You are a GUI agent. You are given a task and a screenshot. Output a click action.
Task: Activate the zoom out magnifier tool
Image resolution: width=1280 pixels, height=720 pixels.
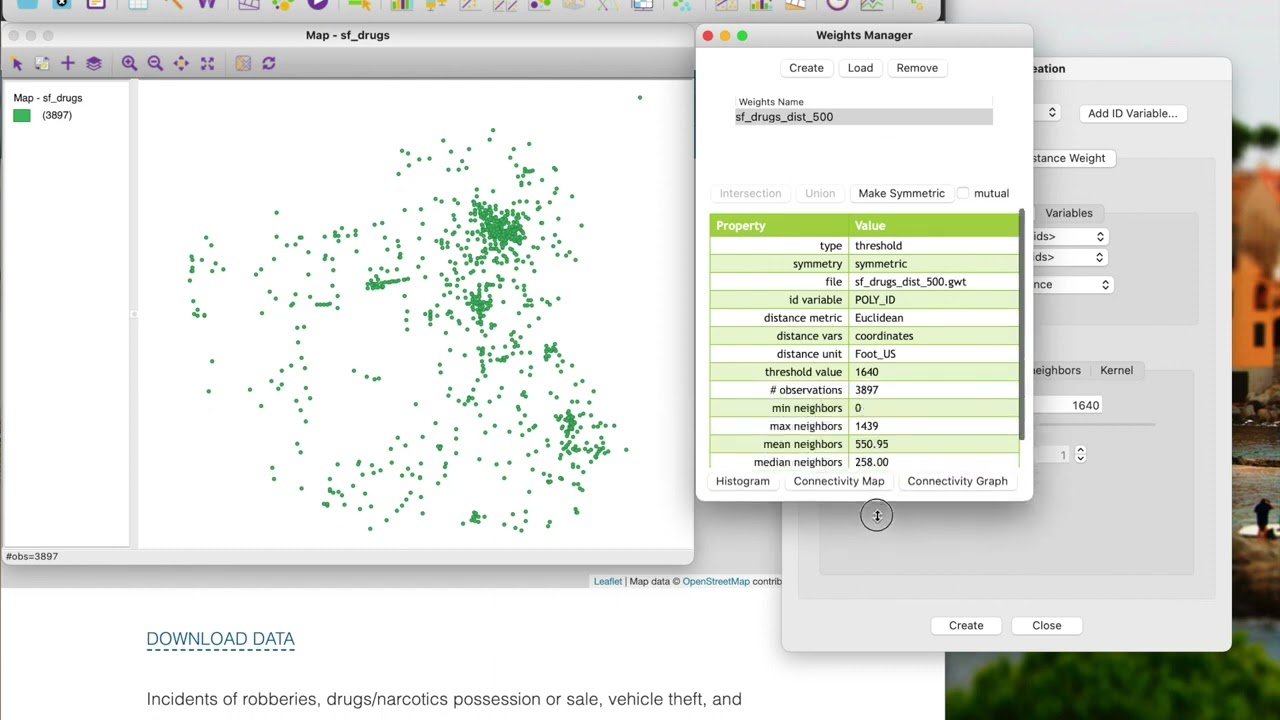click(x=155, y=63)
